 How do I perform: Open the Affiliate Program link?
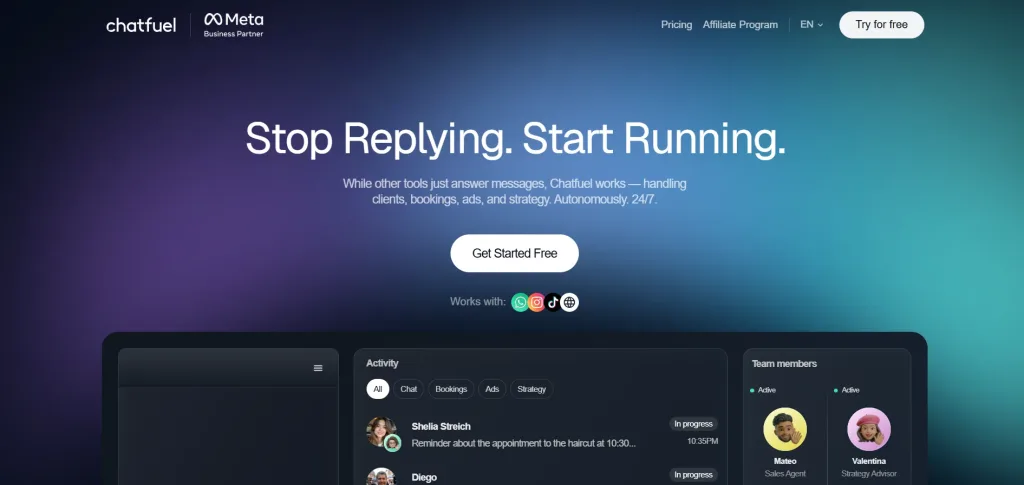coord(740,25)
